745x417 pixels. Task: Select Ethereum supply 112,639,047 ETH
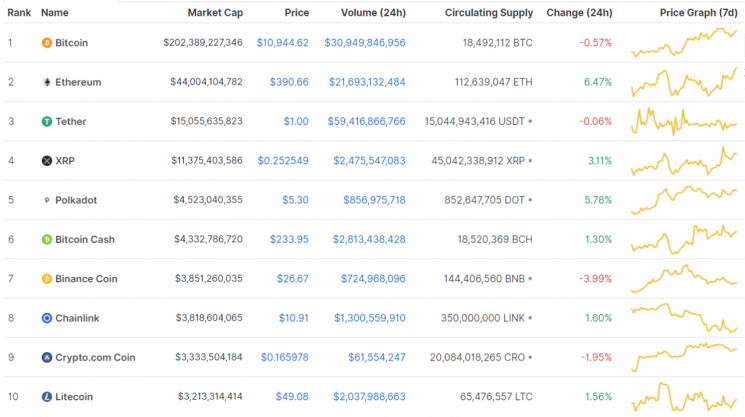[x=494, y=82]
